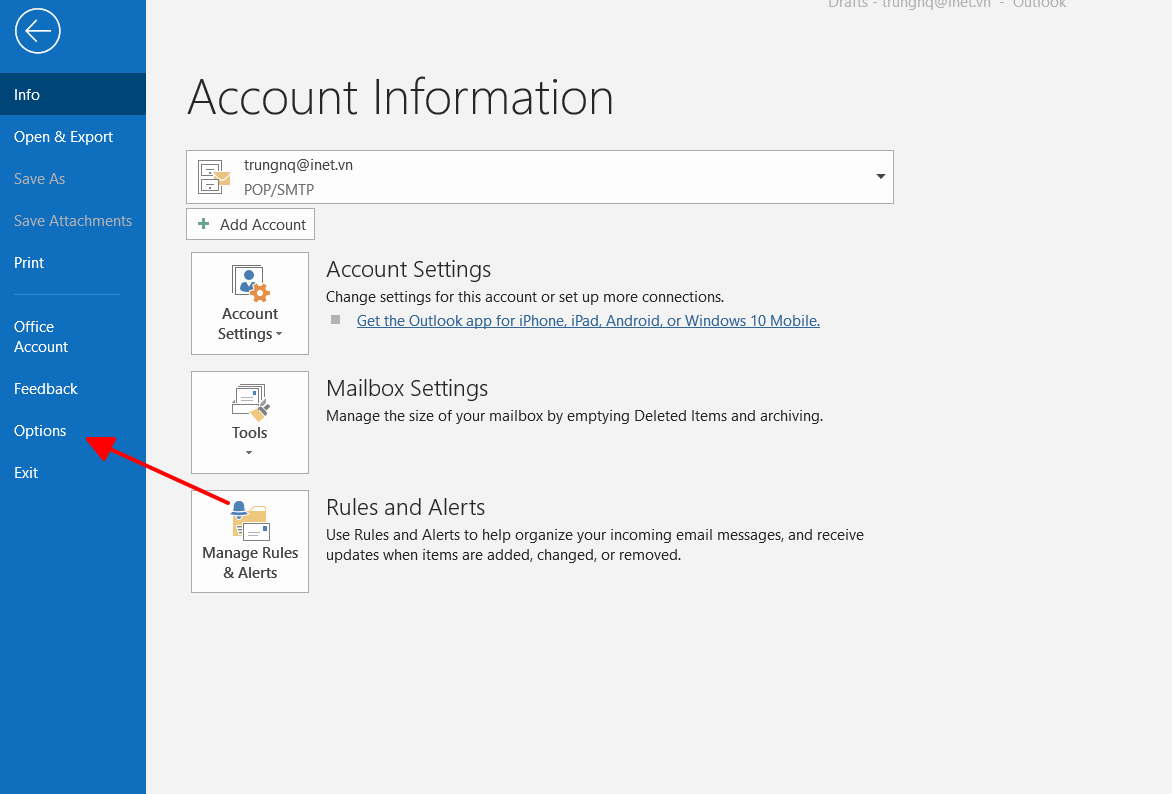Click the Tools mailbox cleanup icon
This screenshot has width=1172, height=794.
coord(250,403)
